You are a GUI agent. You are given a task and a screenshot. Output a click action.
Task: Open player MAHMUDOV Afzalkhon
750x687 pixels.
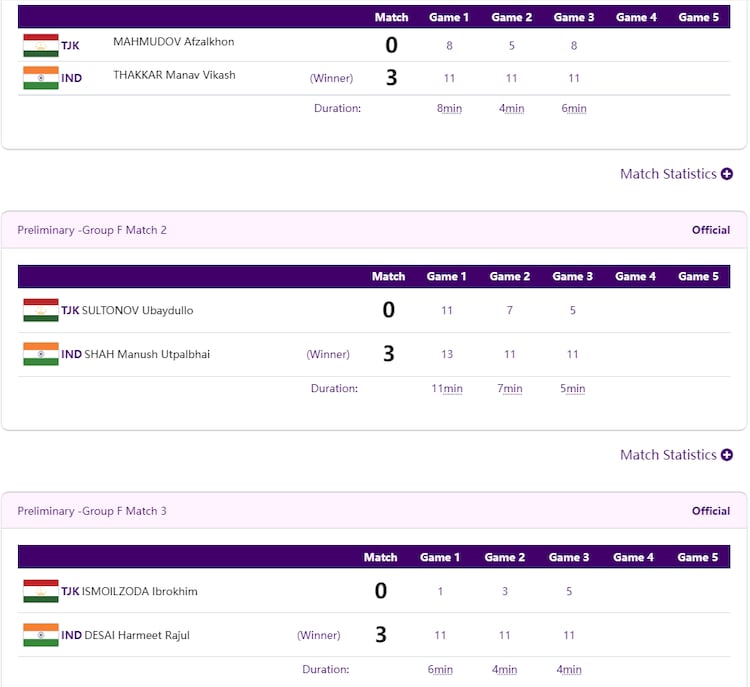[x=174, y=42]
